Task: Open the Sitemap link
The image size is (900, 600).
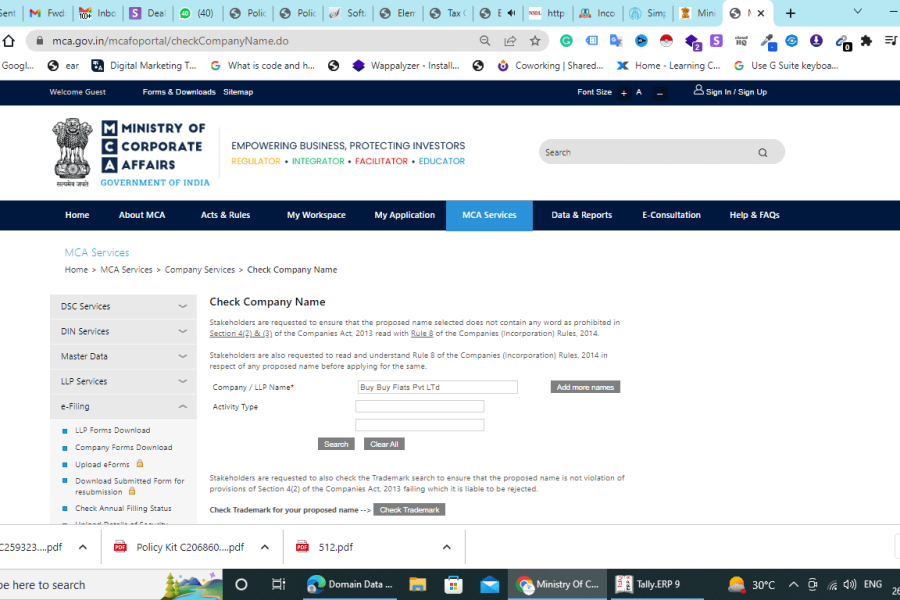Action: pos(238,92)
